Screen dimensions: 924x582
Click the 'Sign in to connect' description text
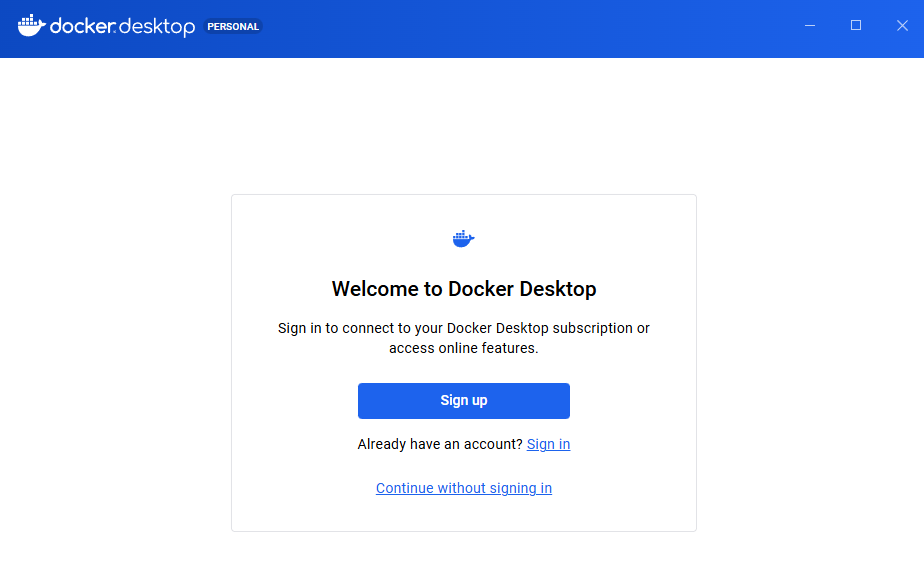point(464,338)
